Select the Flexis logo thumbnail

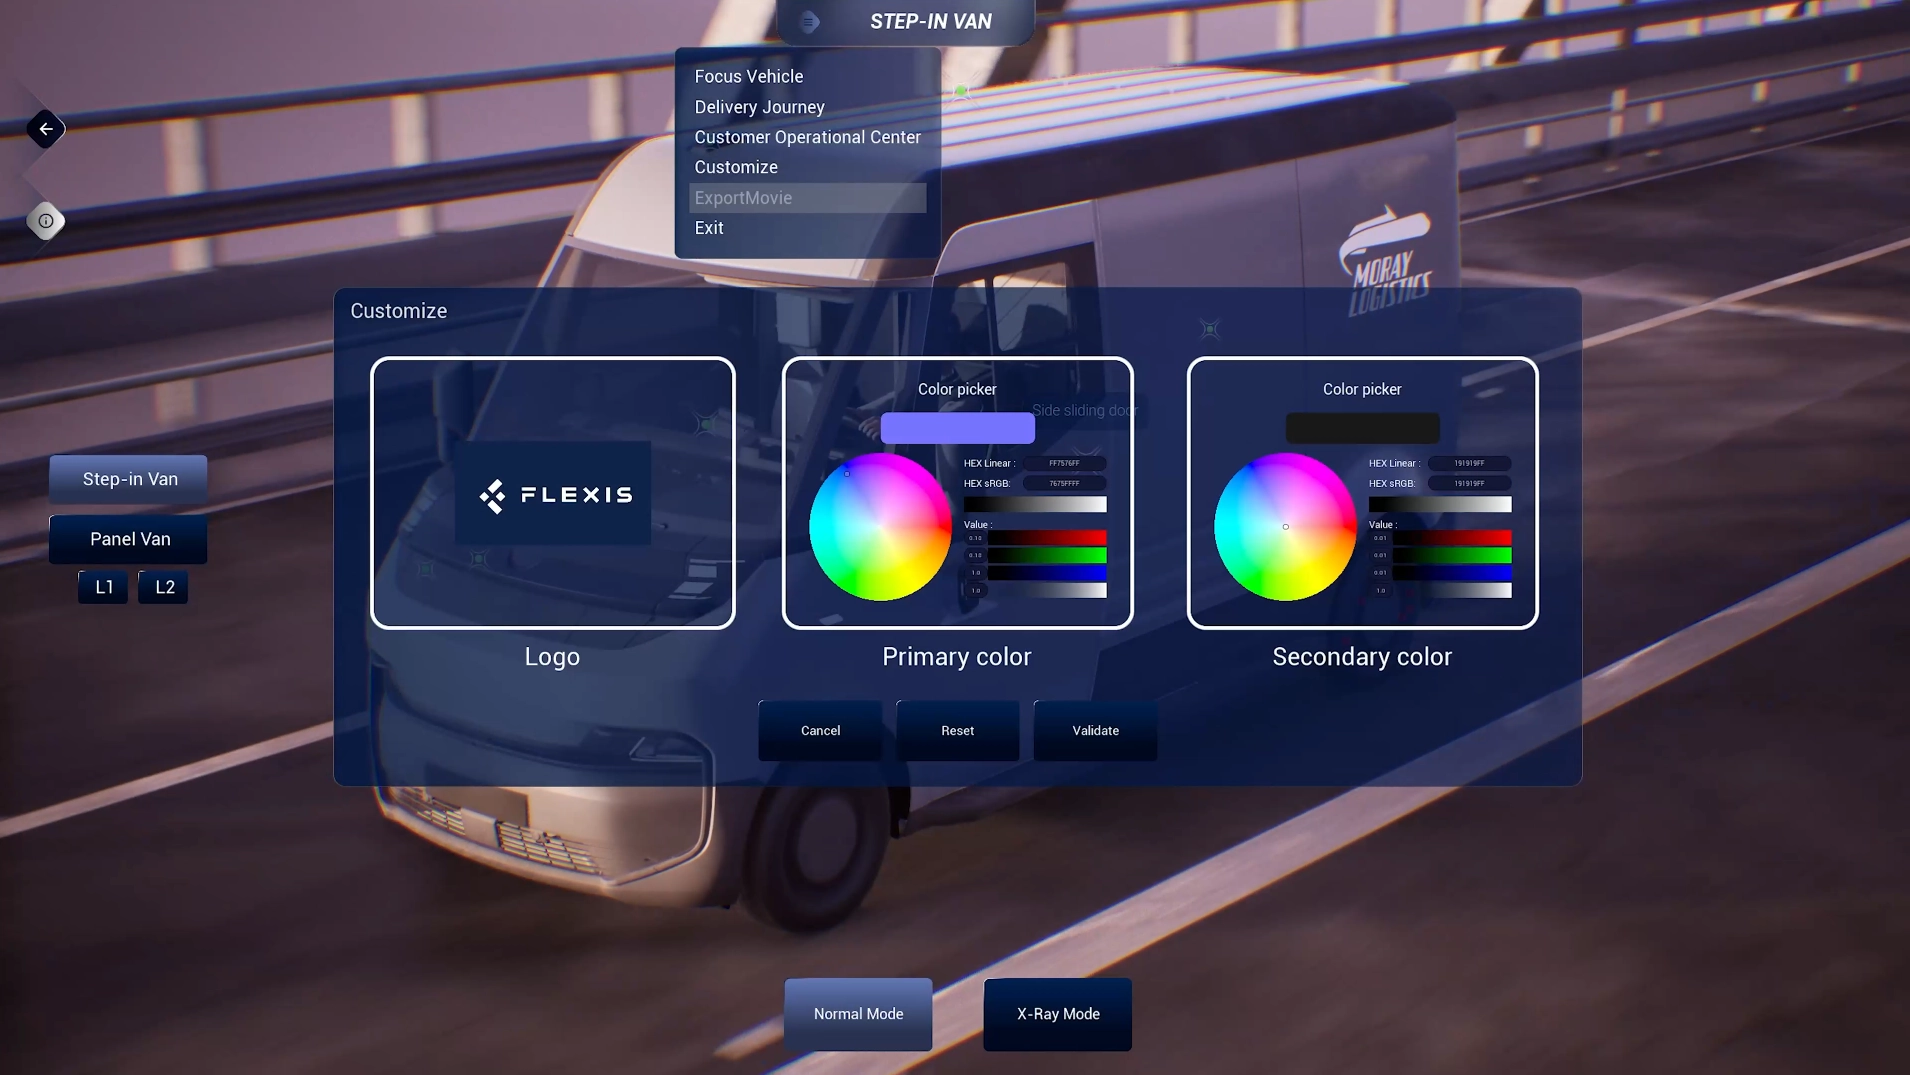click(x=553, y=494)
